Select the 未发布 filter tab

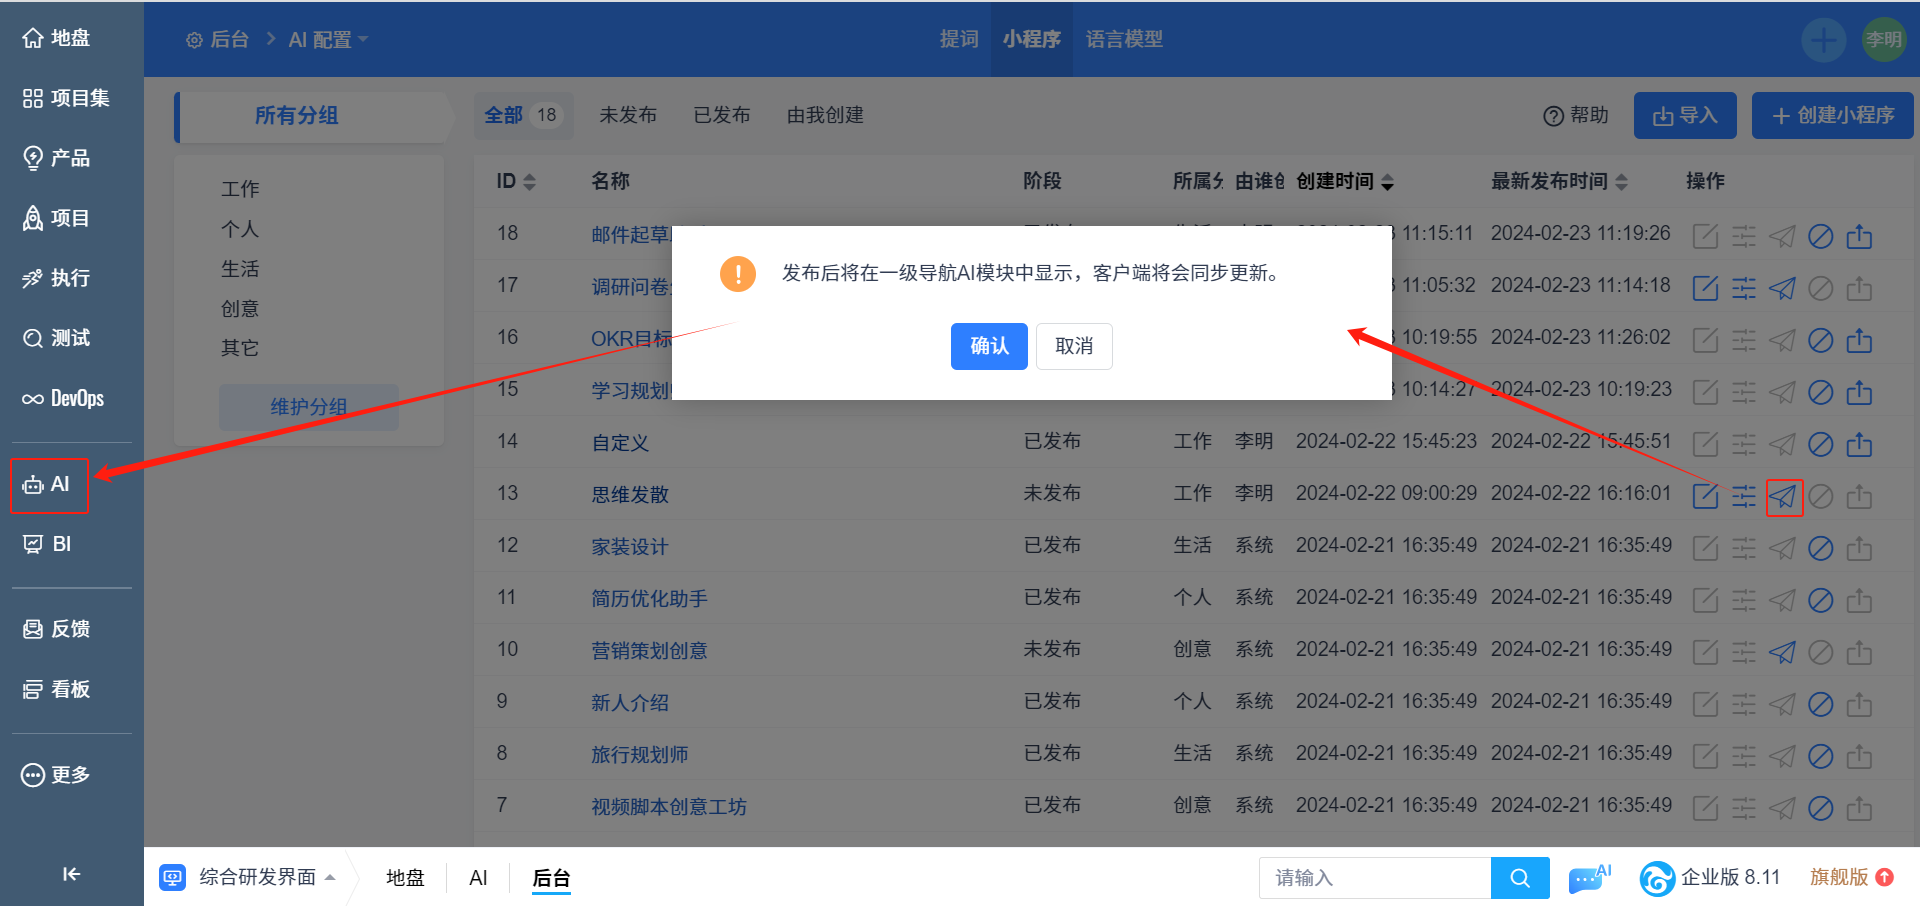click(x=628, y=115)
